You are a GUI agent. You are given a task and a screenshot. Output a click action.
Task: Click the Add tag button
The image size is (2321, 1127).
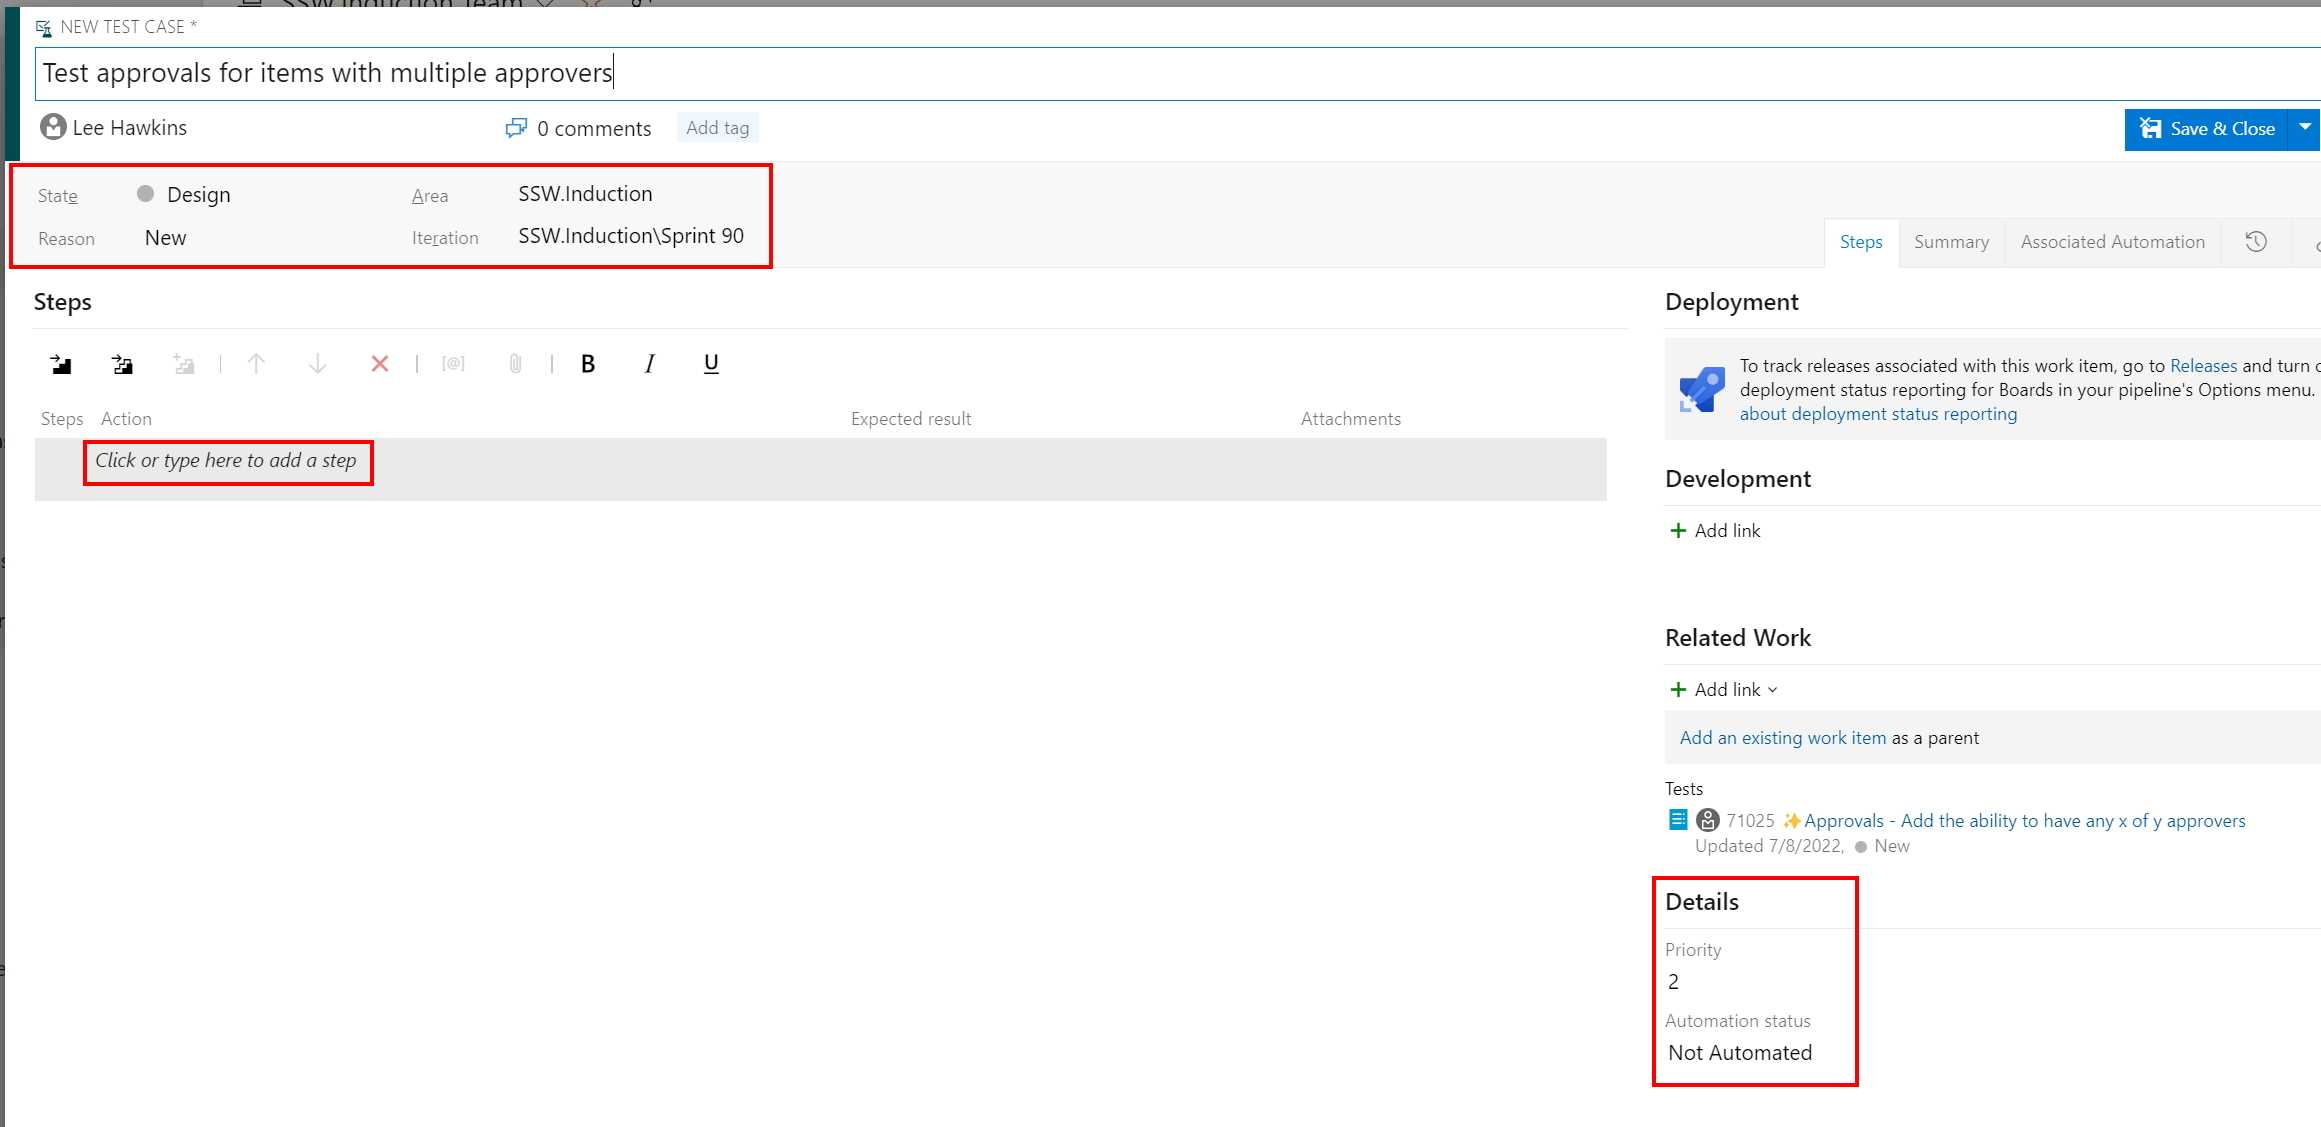[x=717, y=128]
